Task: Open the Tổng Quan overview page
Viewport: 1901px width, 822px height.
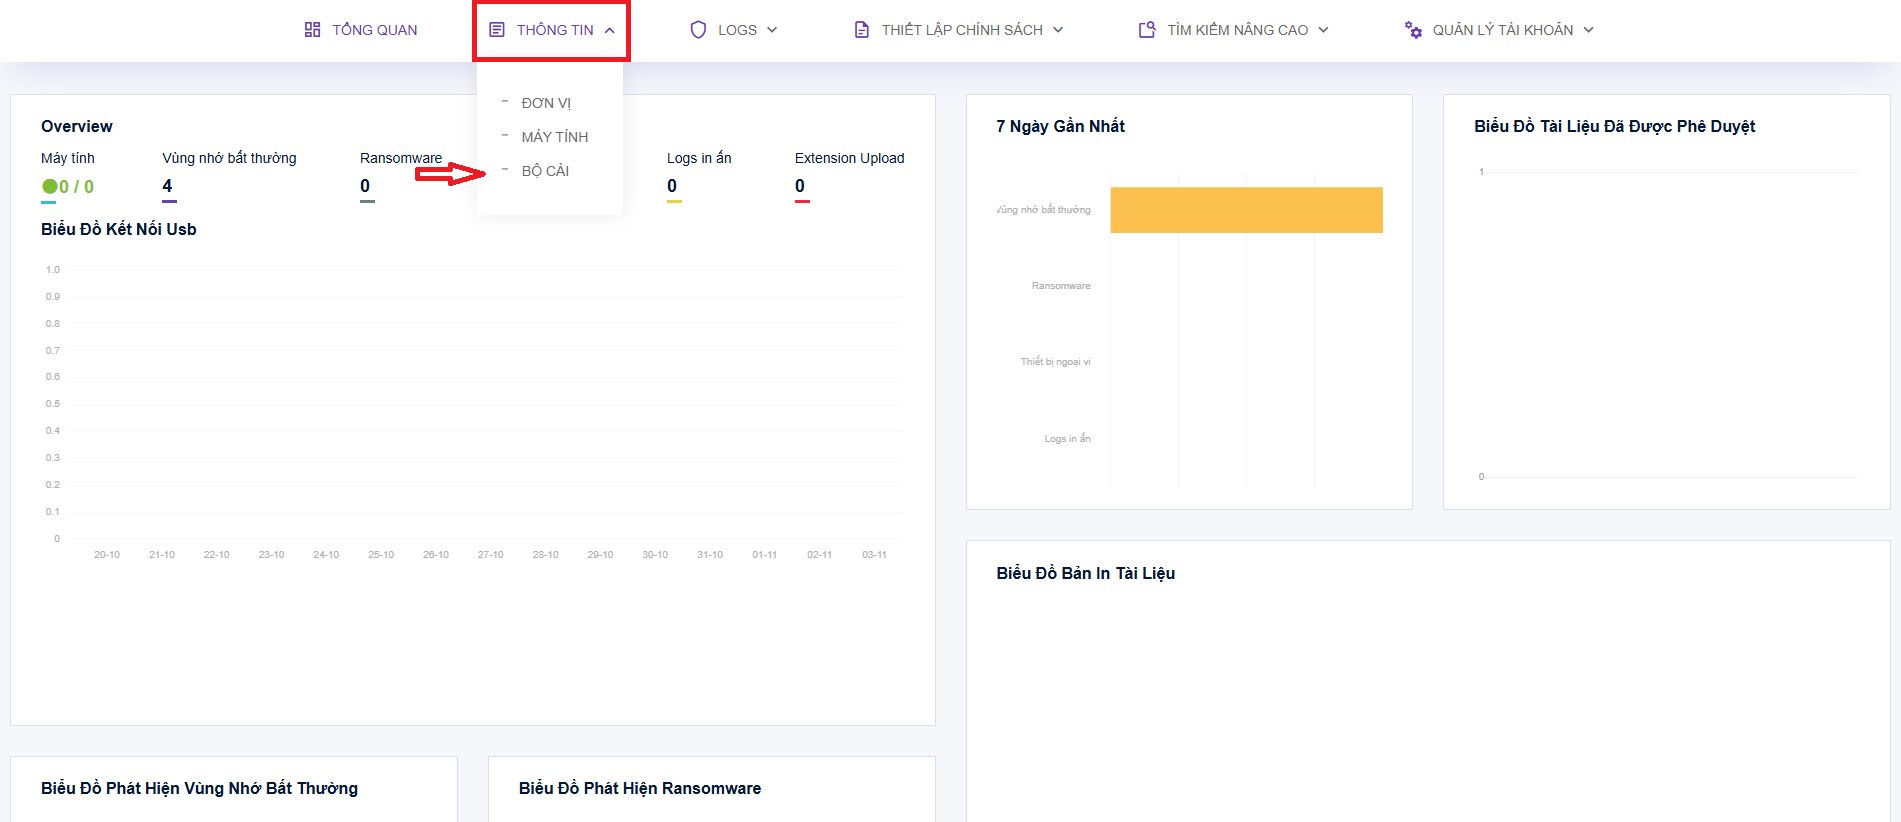Action: [374, 30]
